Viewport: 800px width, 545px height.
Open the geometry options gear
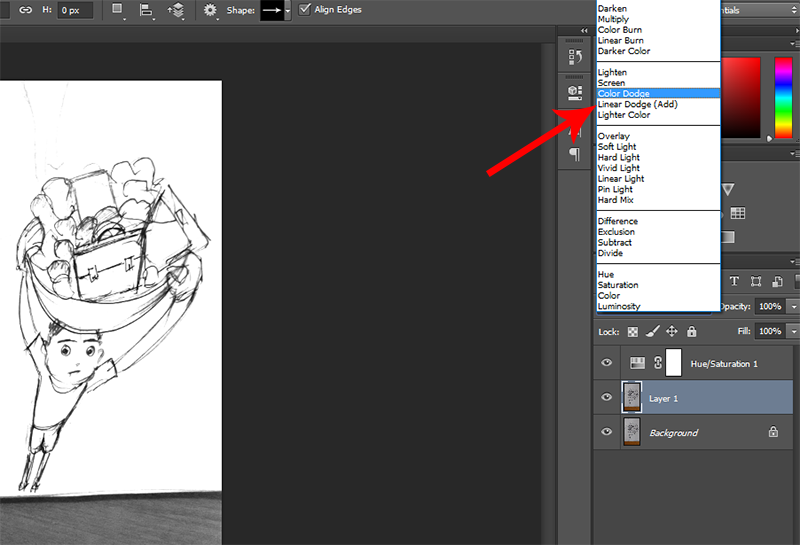click(210, 10)
